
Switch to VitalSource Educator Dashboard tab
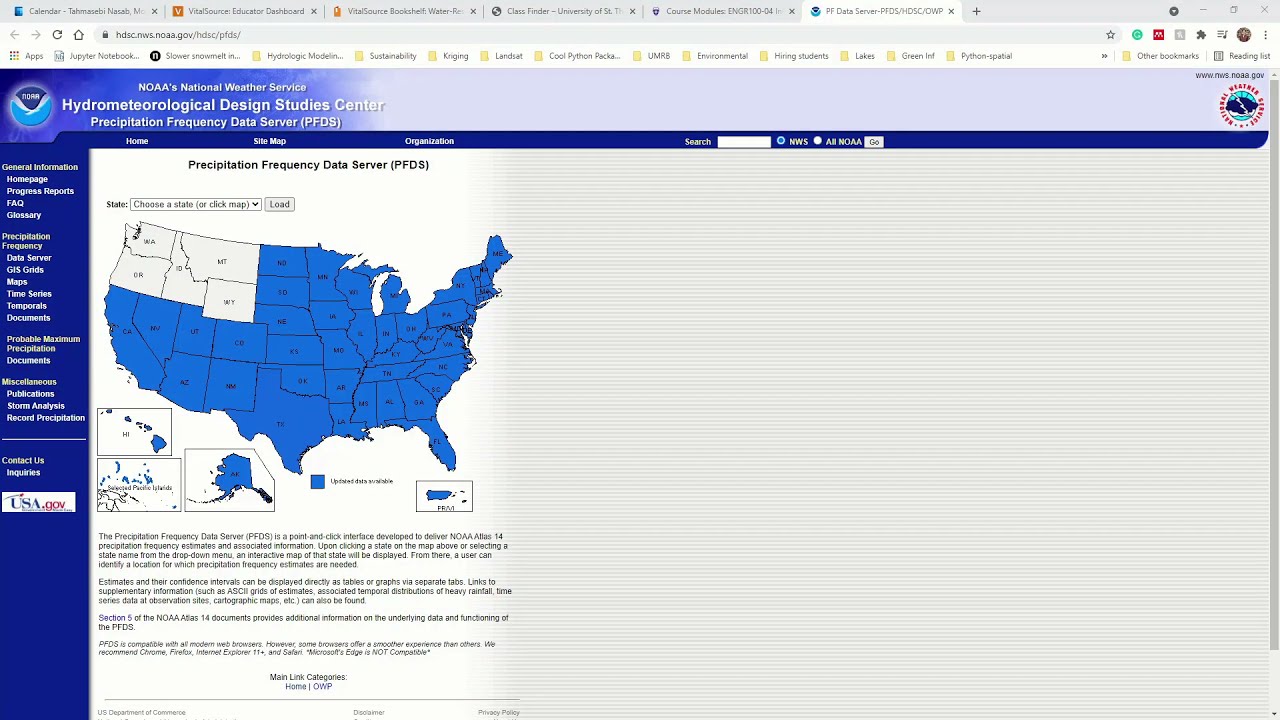[244, 11]
